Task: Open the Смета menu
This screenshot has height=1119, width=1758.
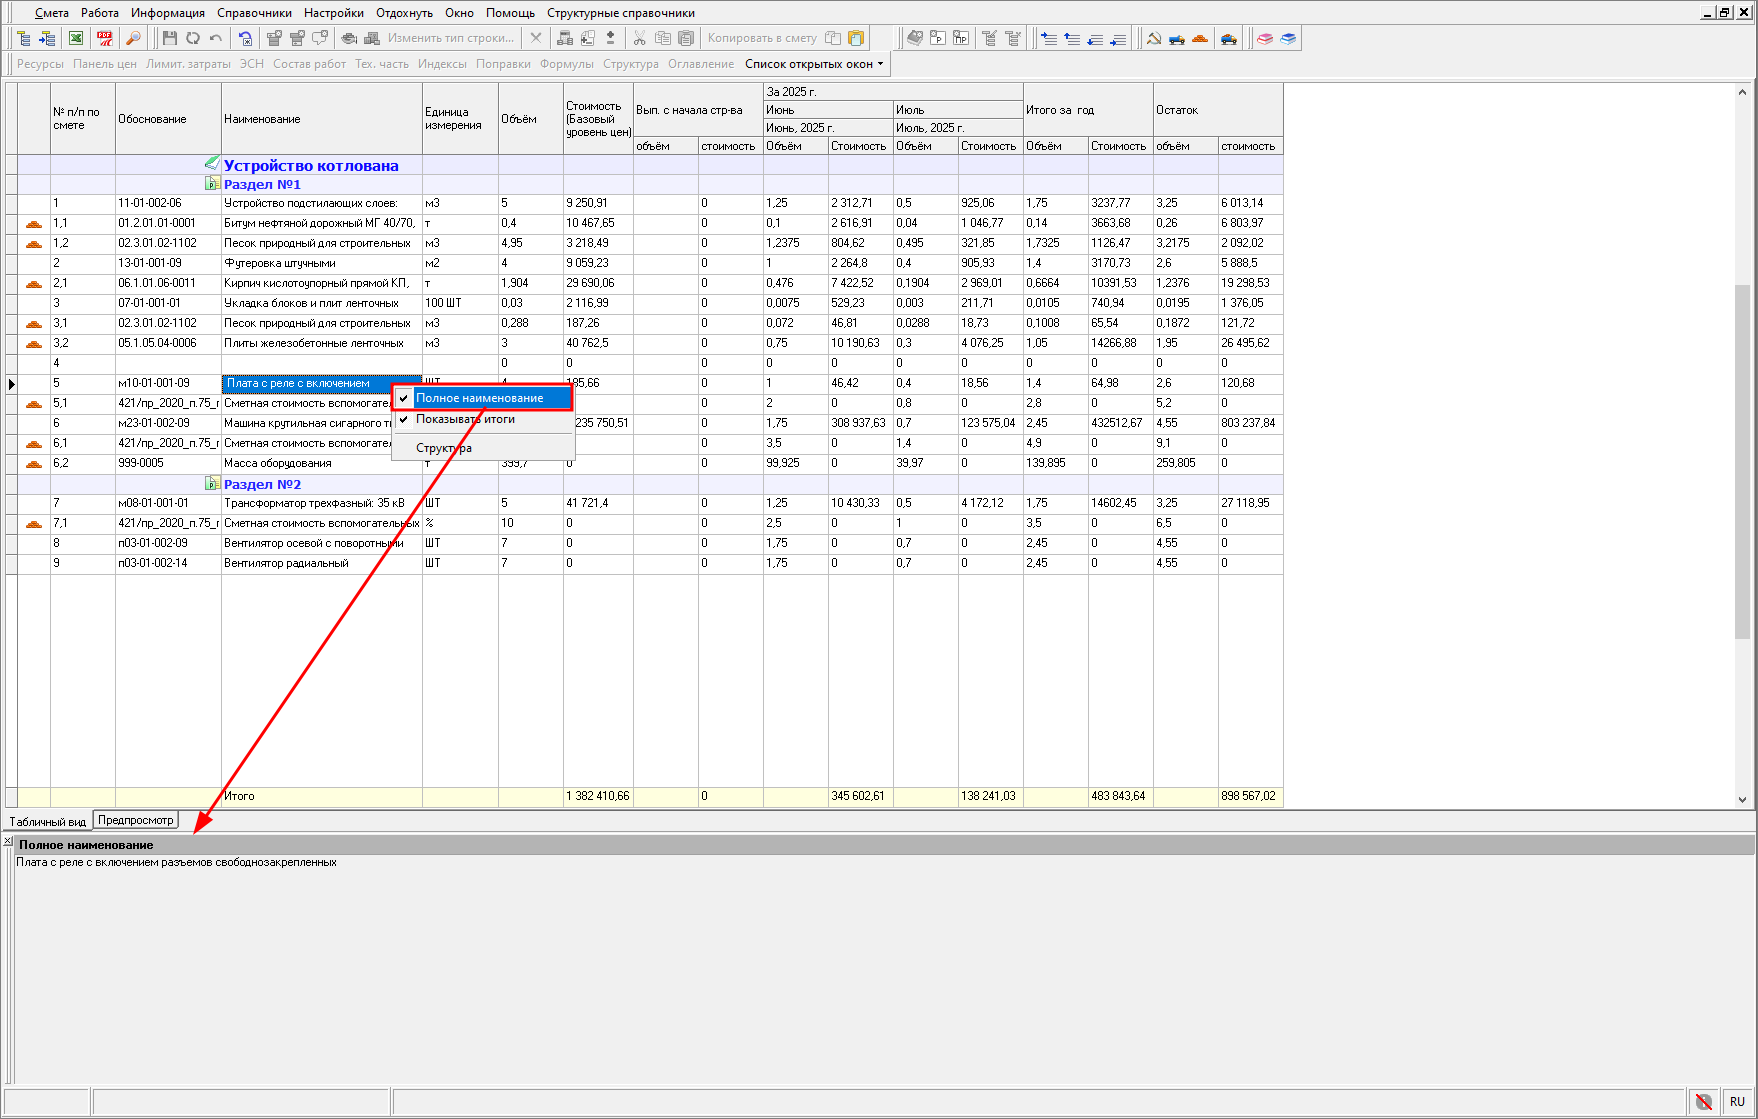Action: [x=52, y=13]
